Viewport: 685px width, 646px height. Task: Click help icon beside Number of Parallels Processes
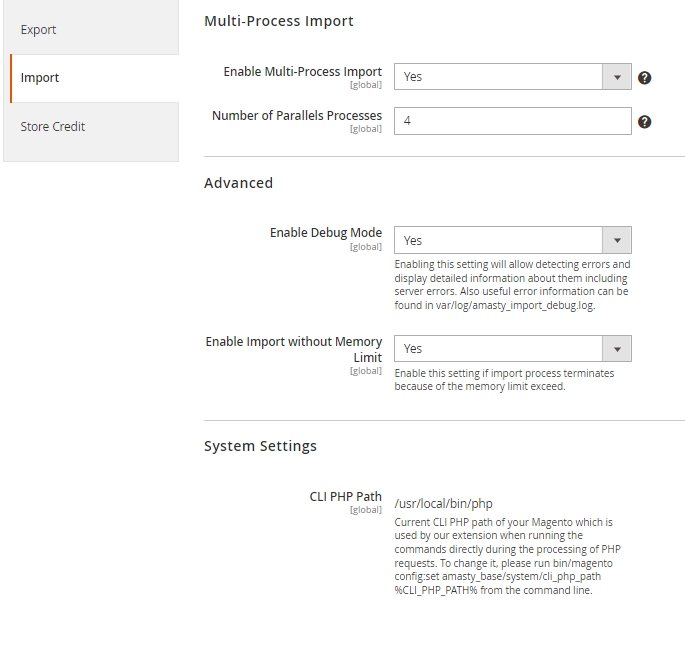644,122
